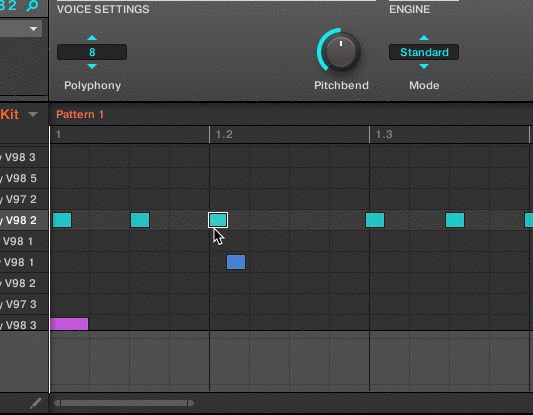Select the purple note at pattern start
533x415 pixels.
[69, 324]
